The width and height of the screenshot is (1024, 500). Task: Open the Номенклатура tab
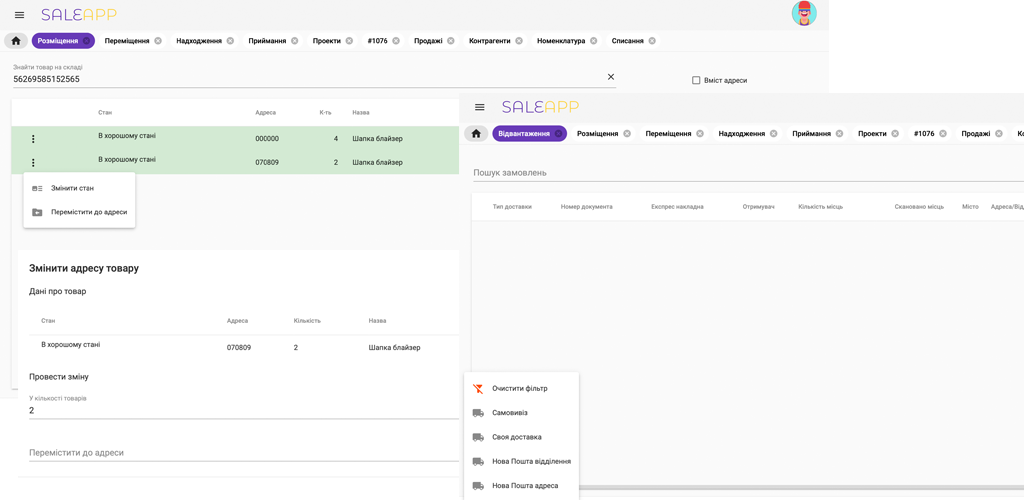pos(566,40)
